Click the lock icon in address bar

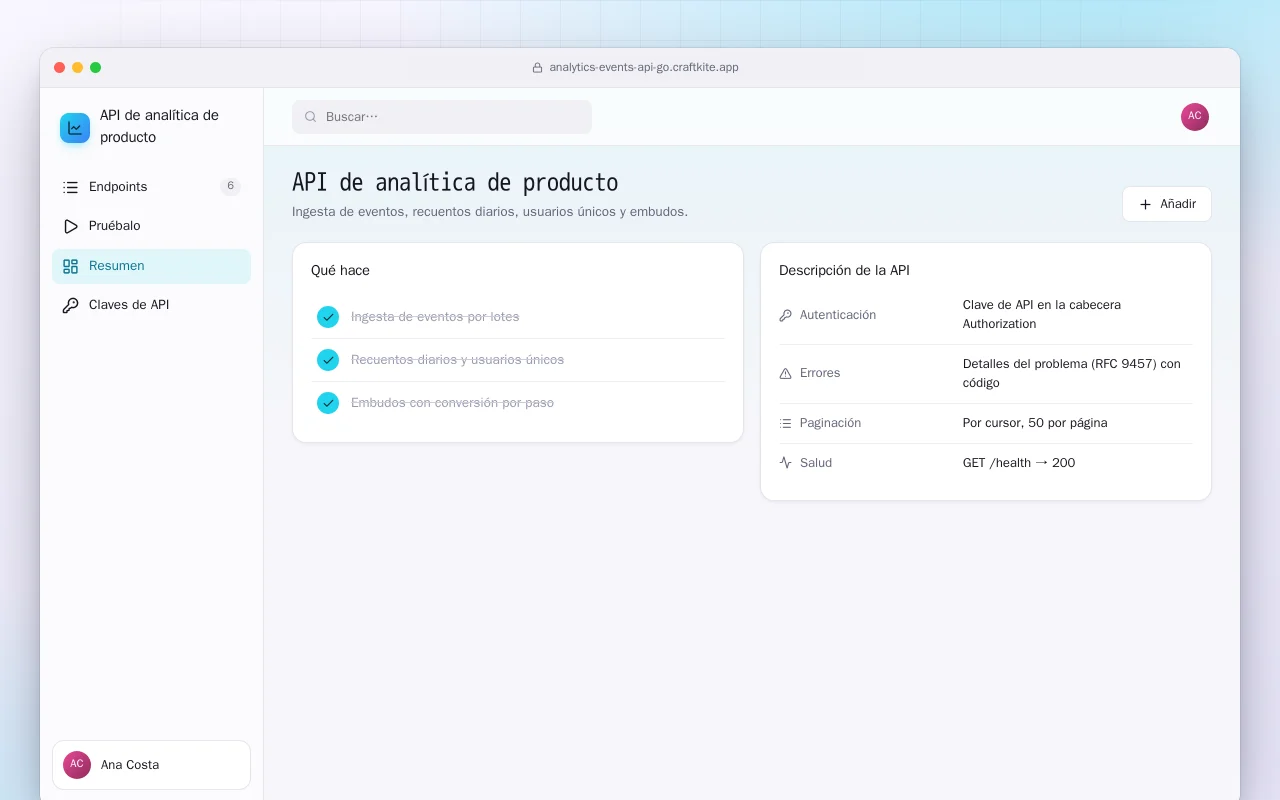(x=538, y=68)
